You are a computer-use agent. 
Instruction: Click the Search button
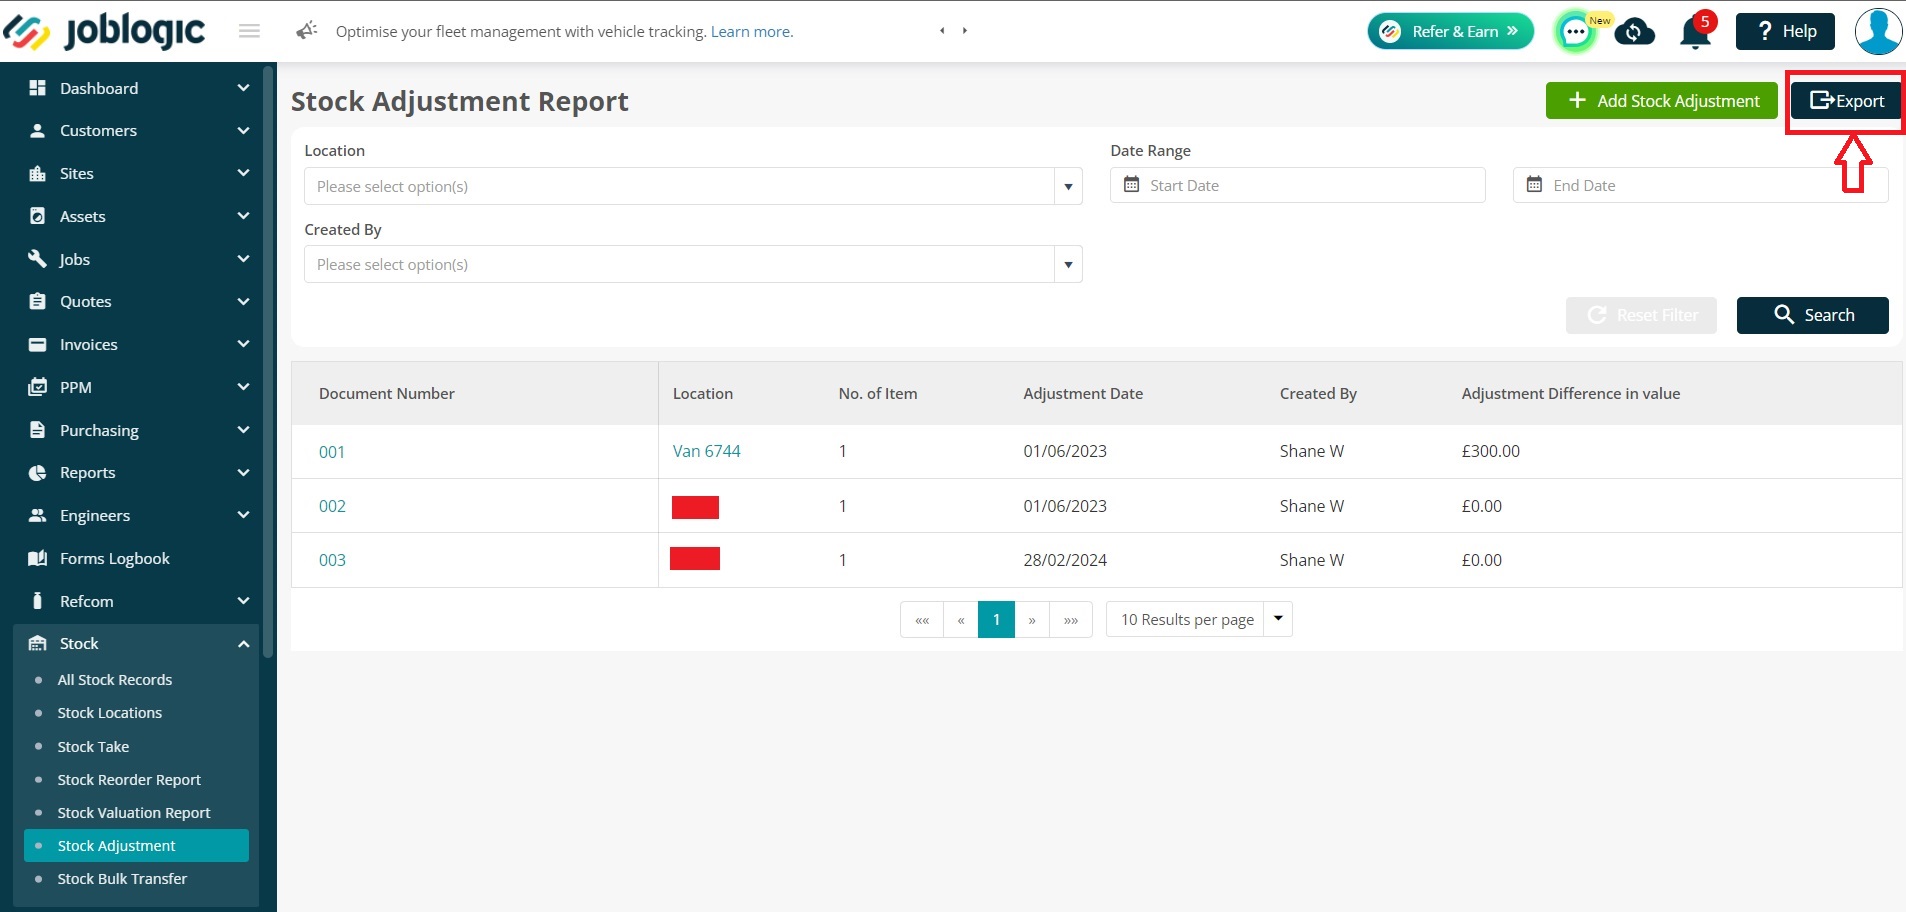(x=1812, y=315)
